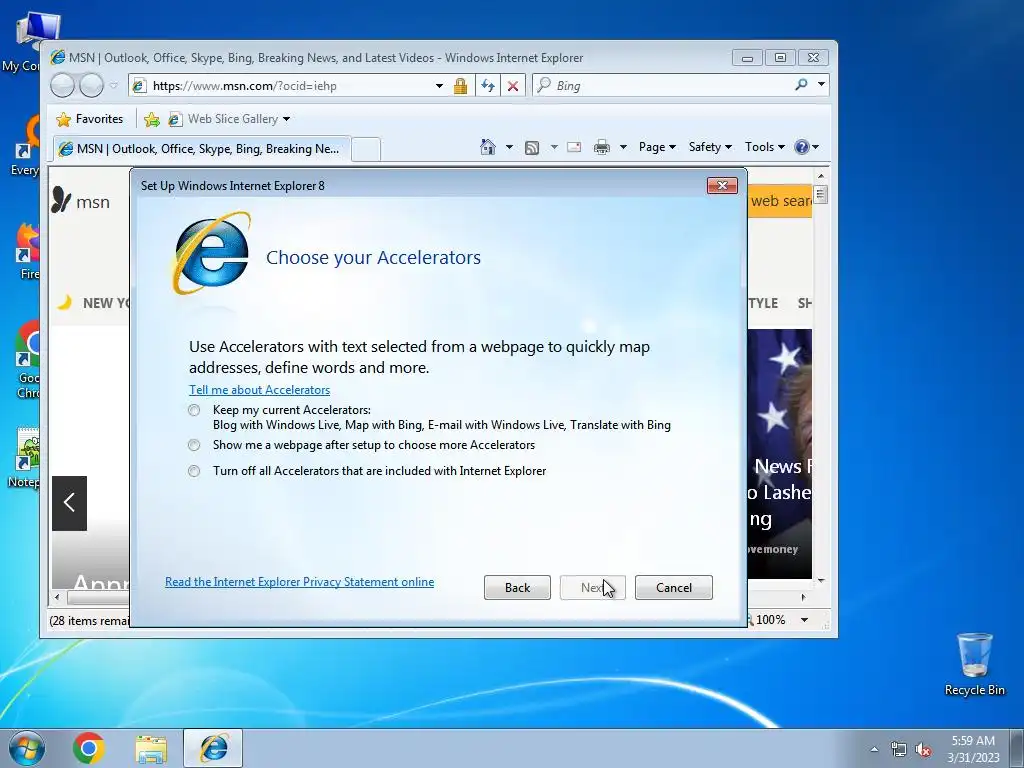
Task: Open the search provider dropdown arrow
Action: [x=821, y=85]
